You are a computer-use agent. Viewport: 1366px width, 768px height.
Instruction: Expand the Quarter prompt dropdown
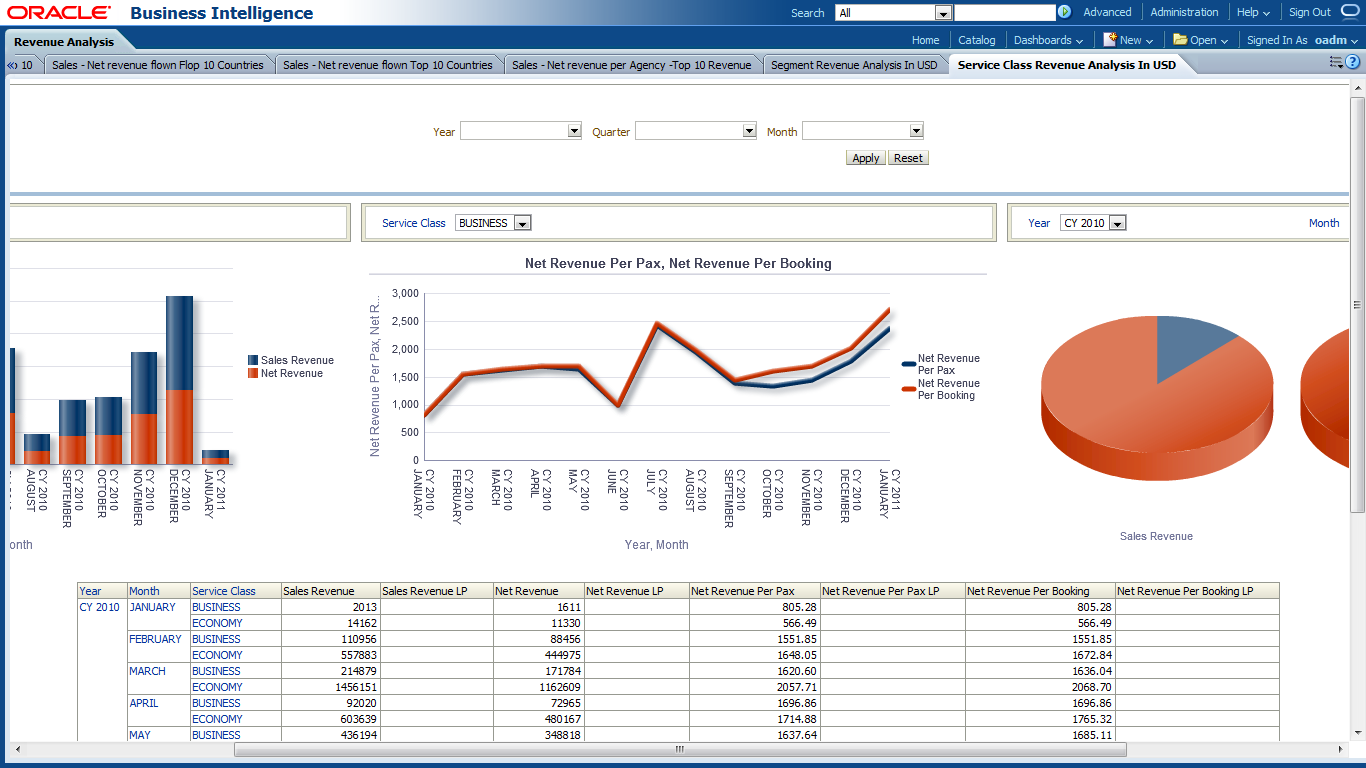coord(749,131)
